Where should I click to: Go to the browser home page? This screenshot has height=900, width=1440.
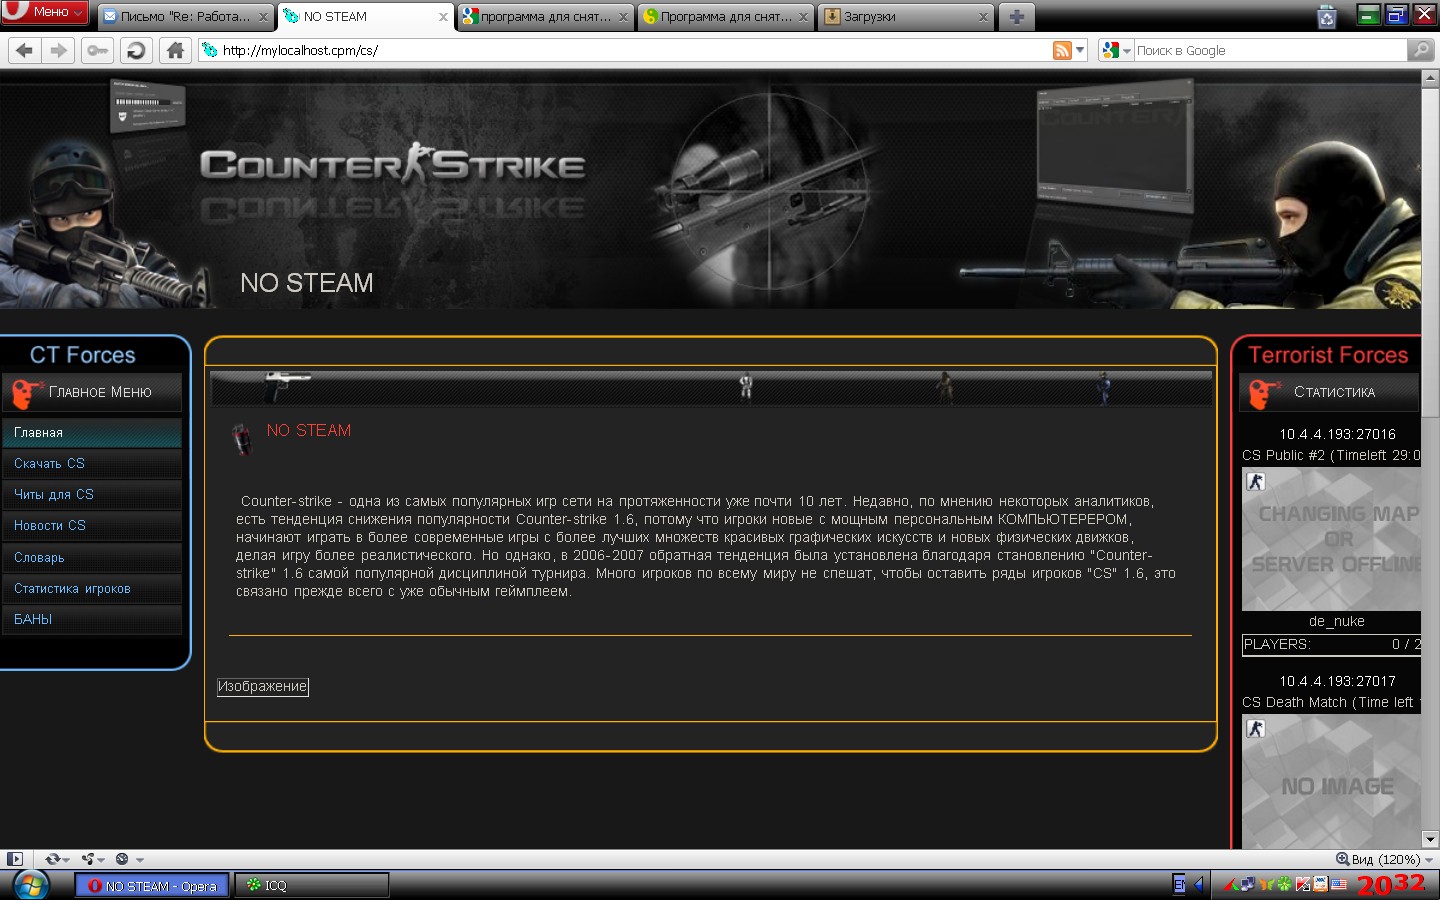(175, 50)
